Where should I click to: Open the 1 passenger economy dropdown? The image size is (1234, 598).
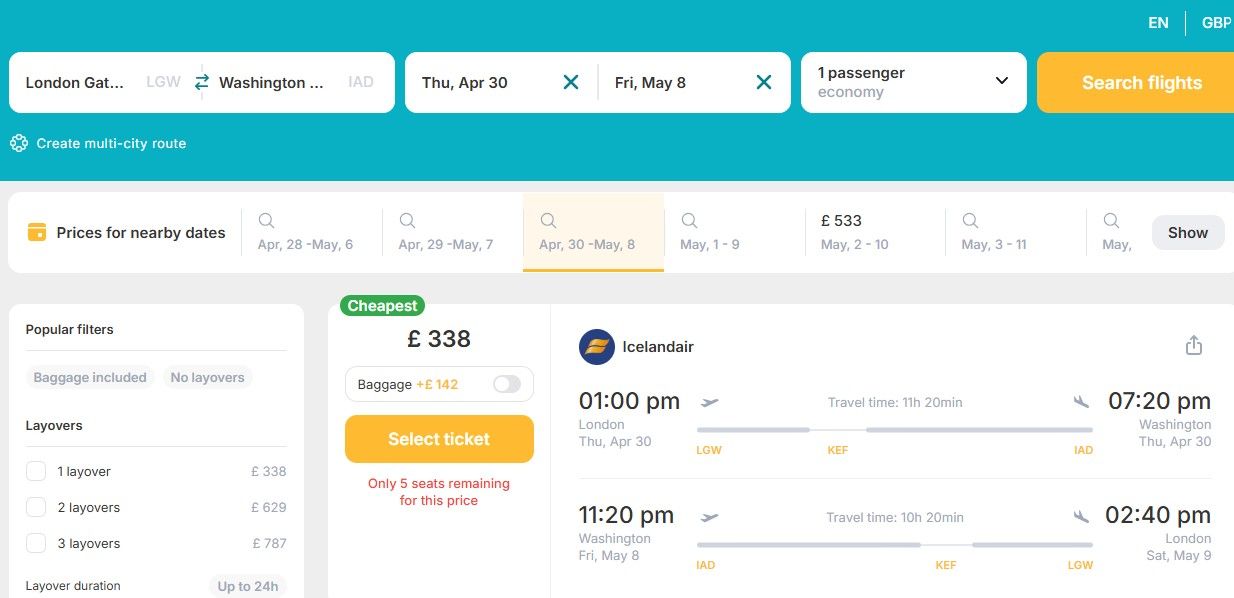913,82
